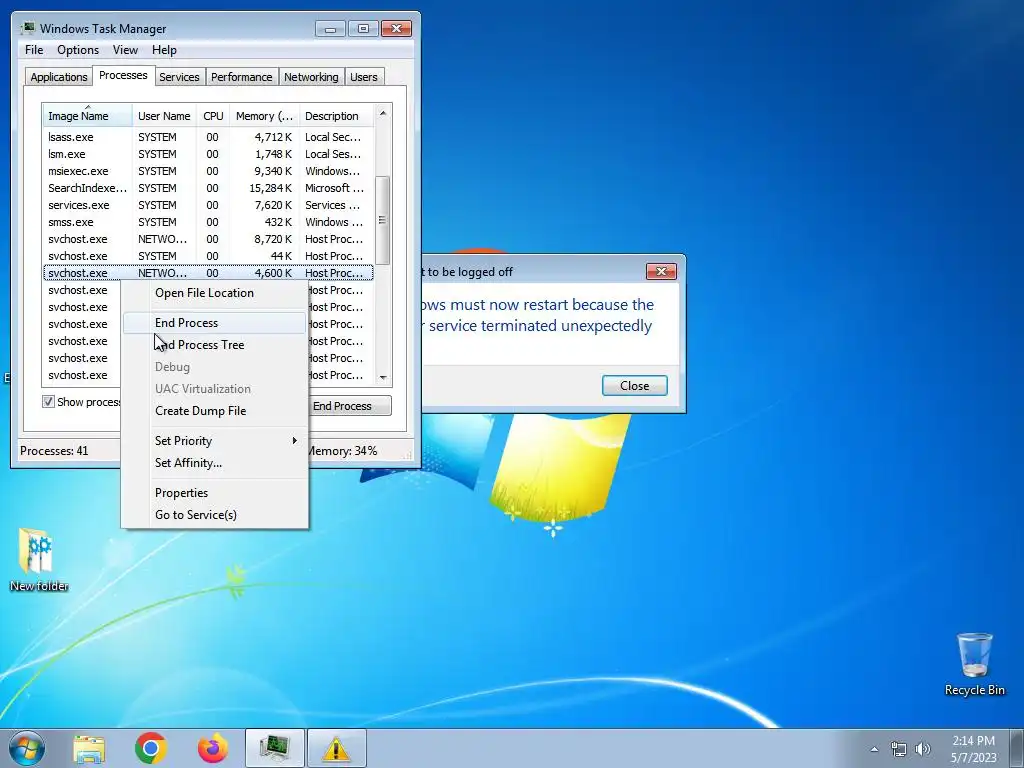The width and height of the screenshot is (1024, 768).
Task: Choose End Process in context menu
Action: 214,323
